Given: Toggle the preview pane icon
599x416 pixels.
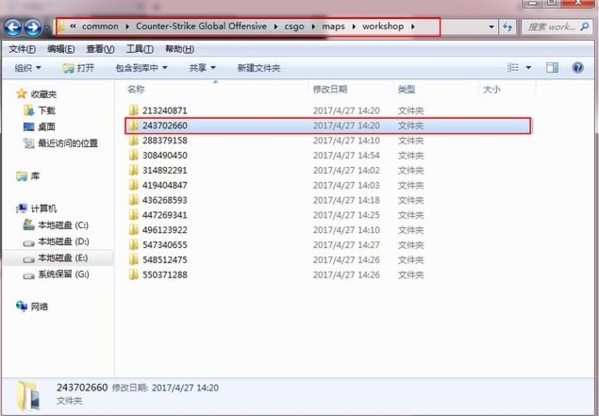Looking at the screenshot, I should [x=552, y=68].
